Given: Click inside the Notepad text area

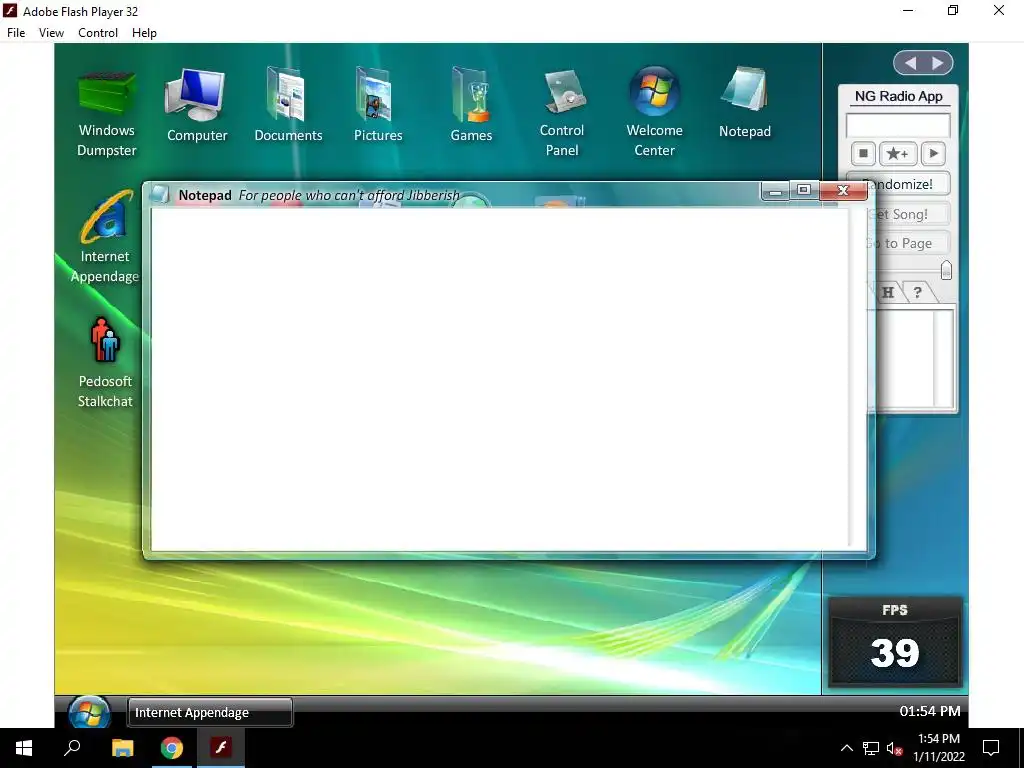Looking at the screenshot, I should (499, 380).
